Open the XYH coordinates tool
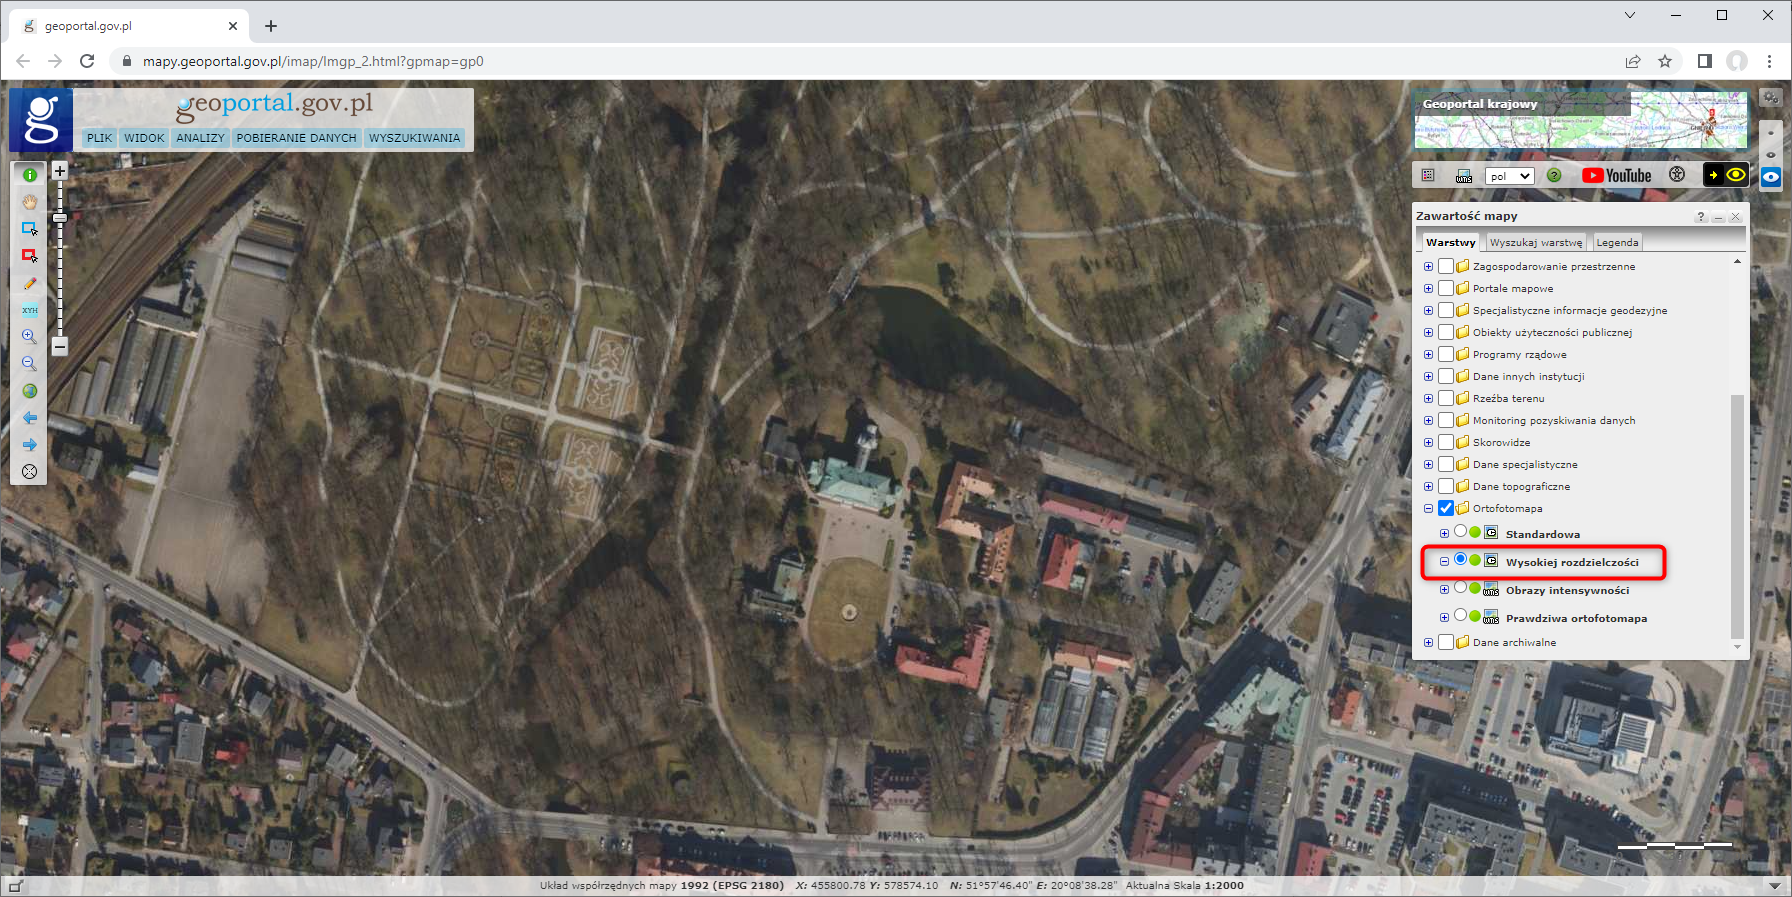Viewport: 1792px width, 897px height. (x=30, y=310)
